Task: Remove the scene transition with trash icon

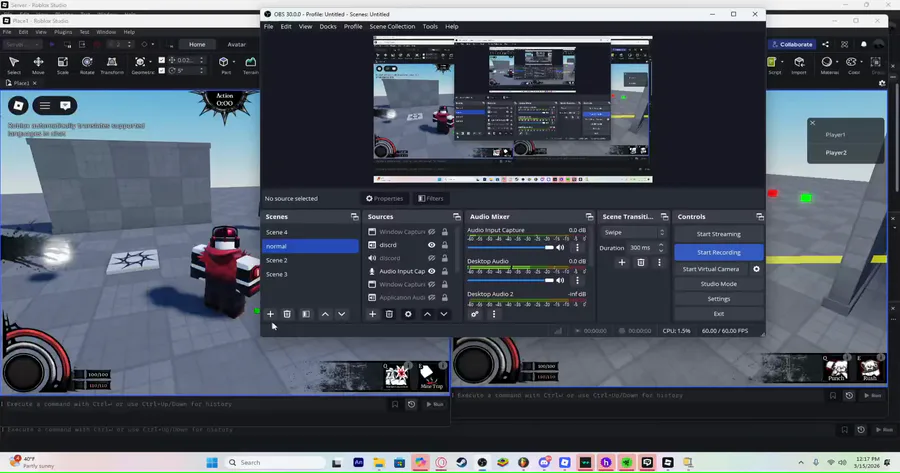Action: pos(641,262)
